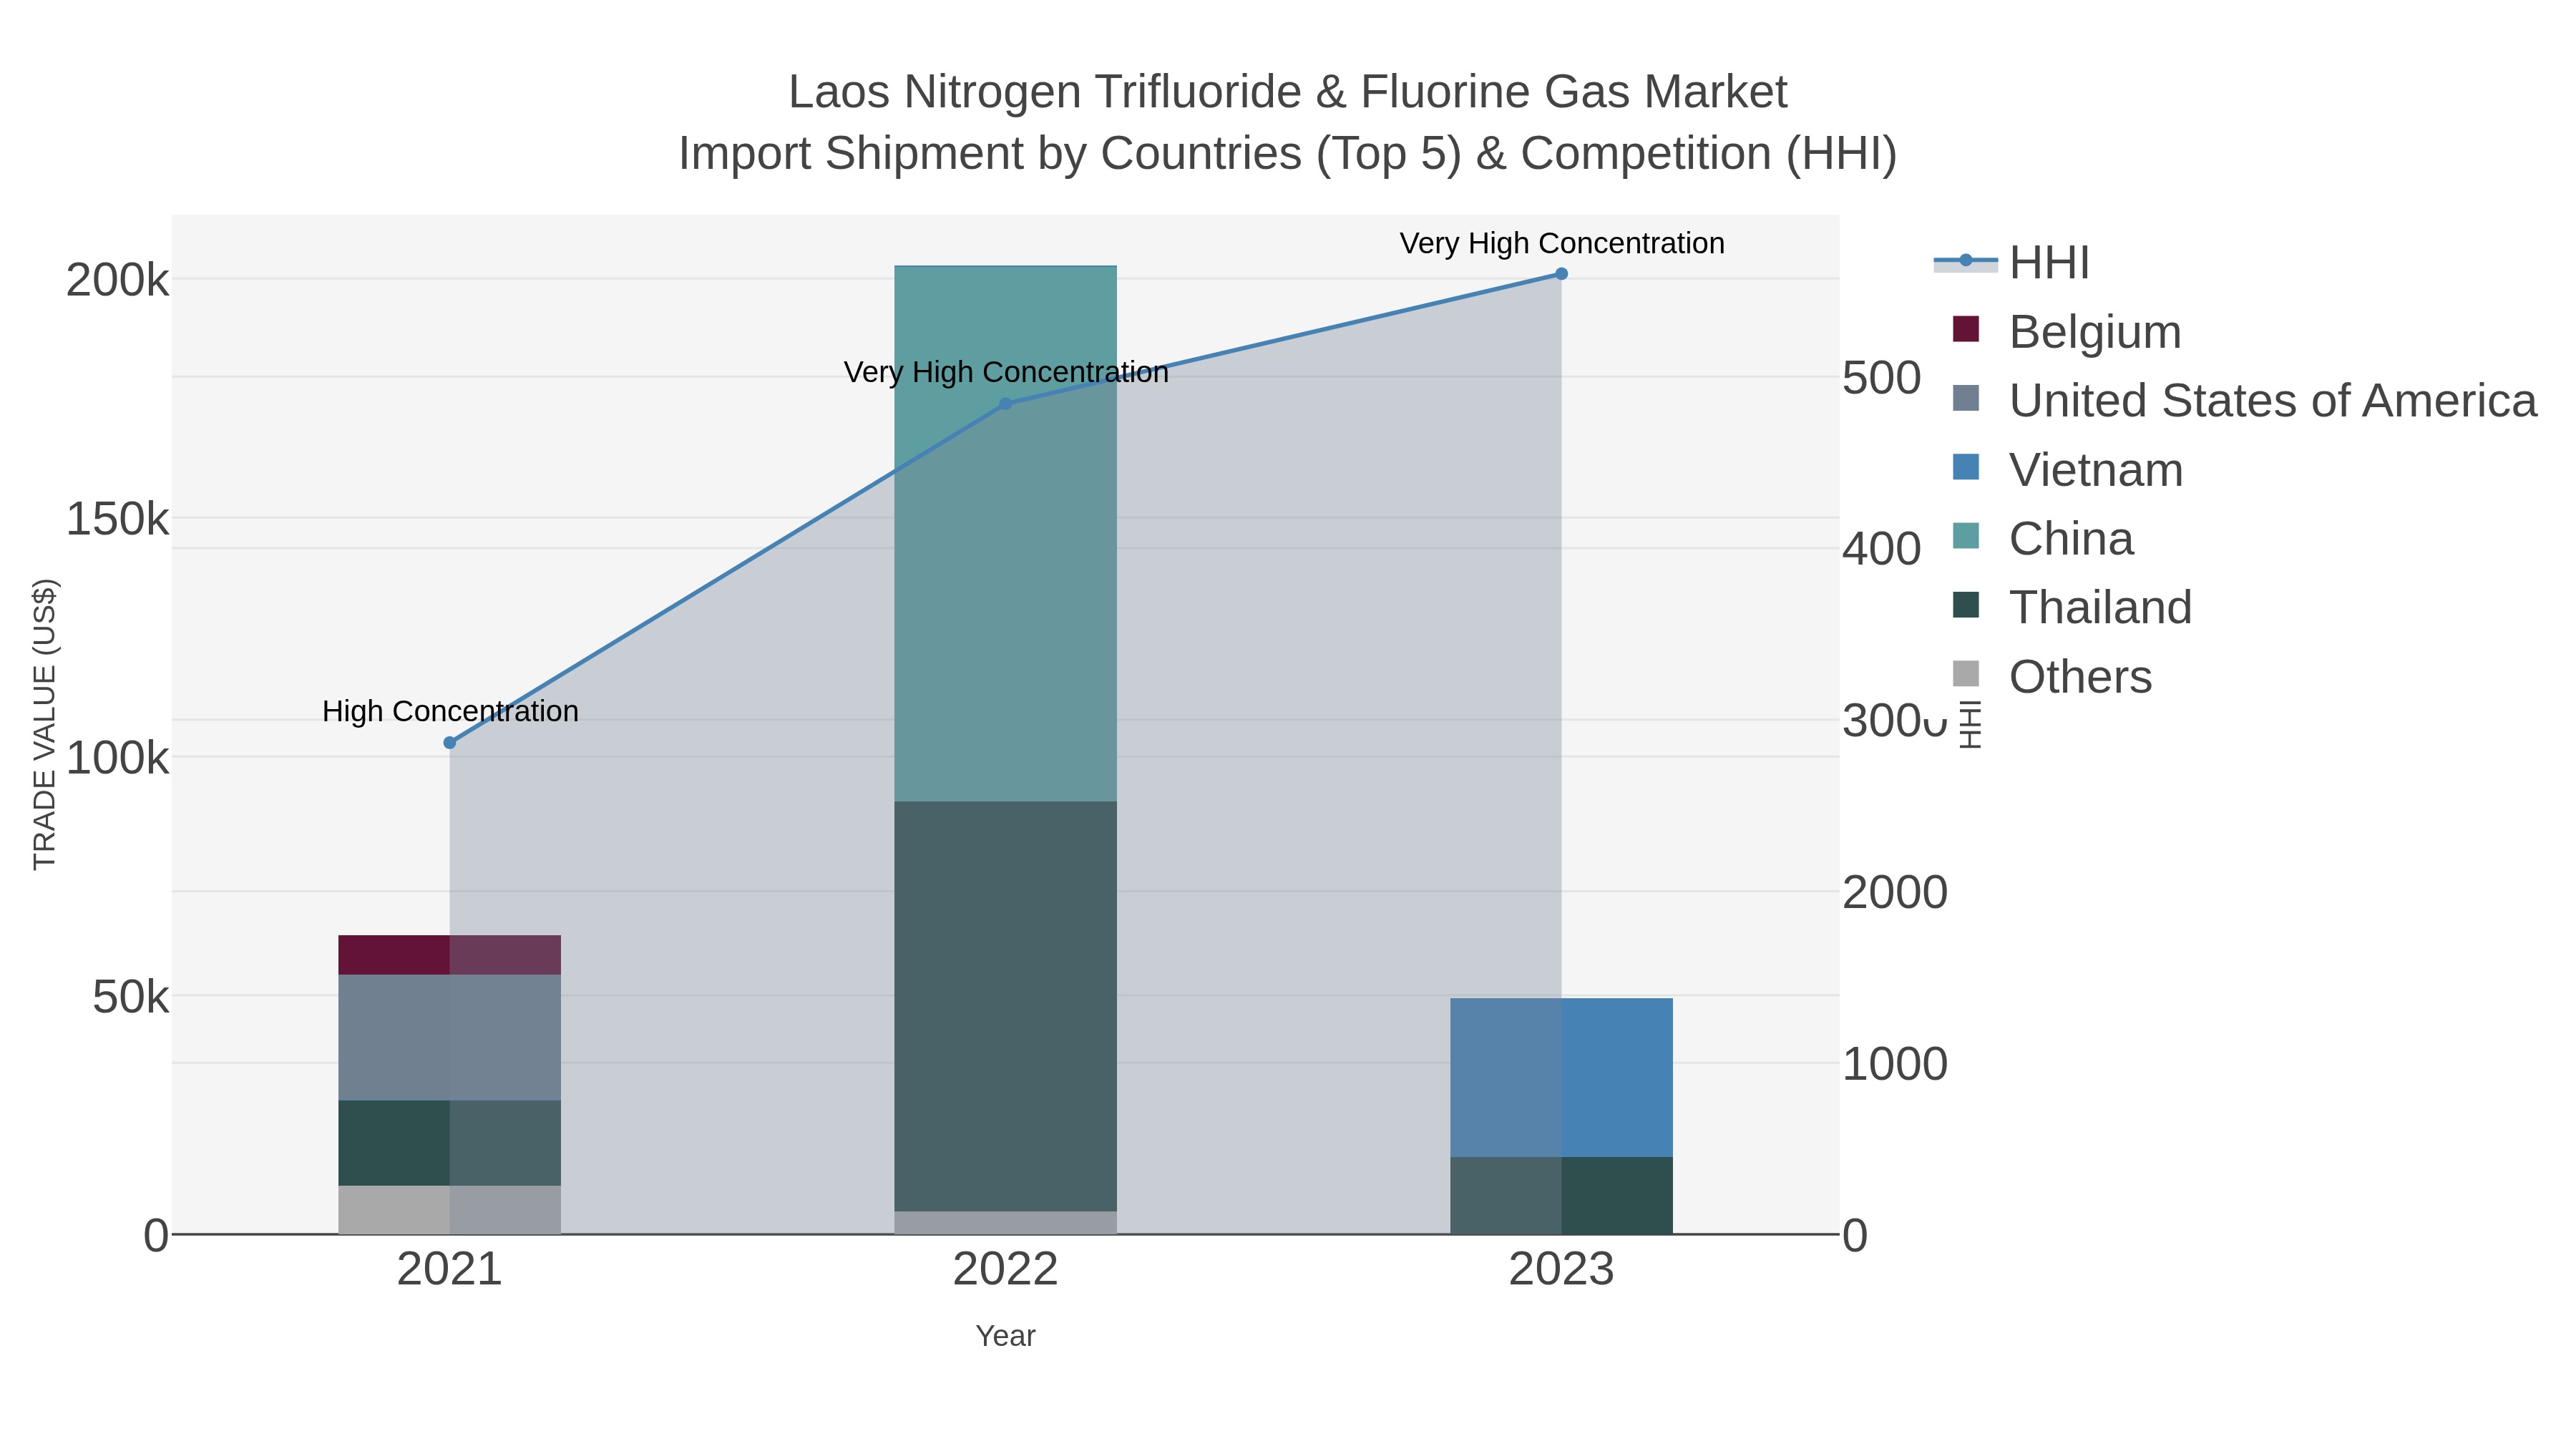Toggle Belgium series in the legend
The image size is (2576, 1449).
(2066, 331)
